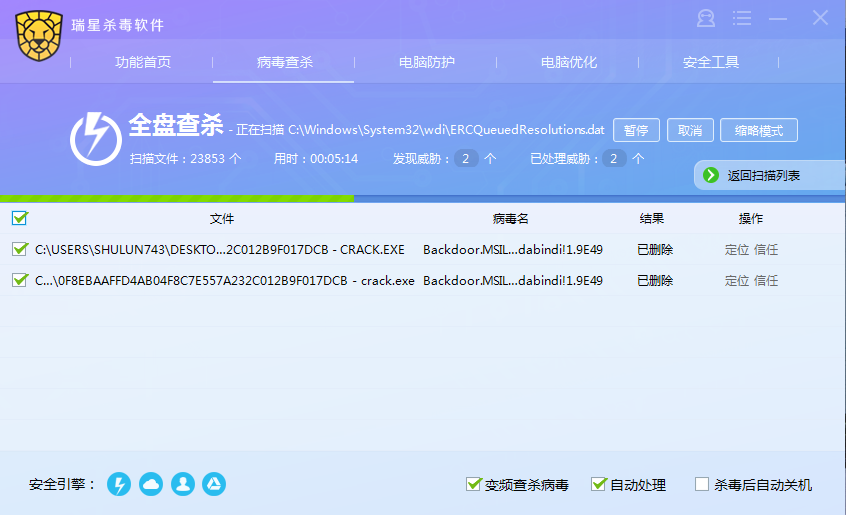The width and height of the screenshot is (846, 515).
Task: Go to the 功能首页 tab
Action: 142,63
